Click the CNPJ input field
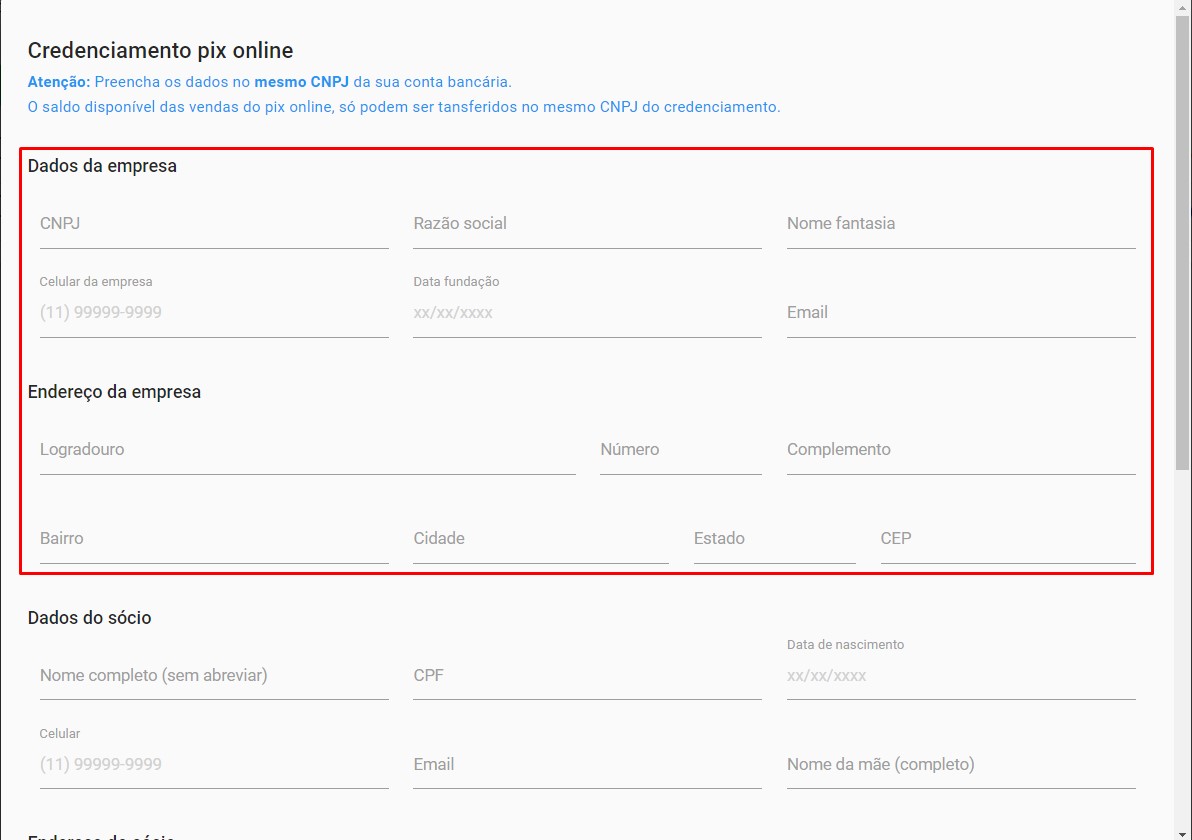This screenshot has height=840, width=1192. [x=214, y=224]
